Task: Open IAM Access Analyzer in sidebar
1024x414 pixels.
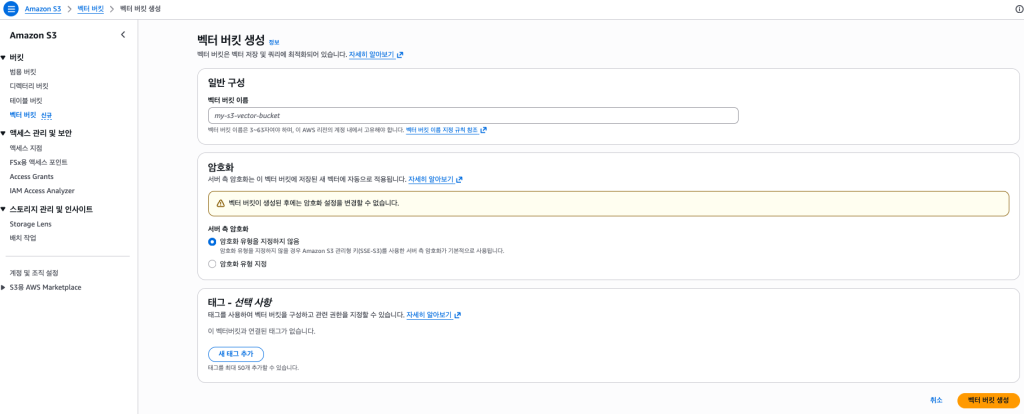Action: 42,190
